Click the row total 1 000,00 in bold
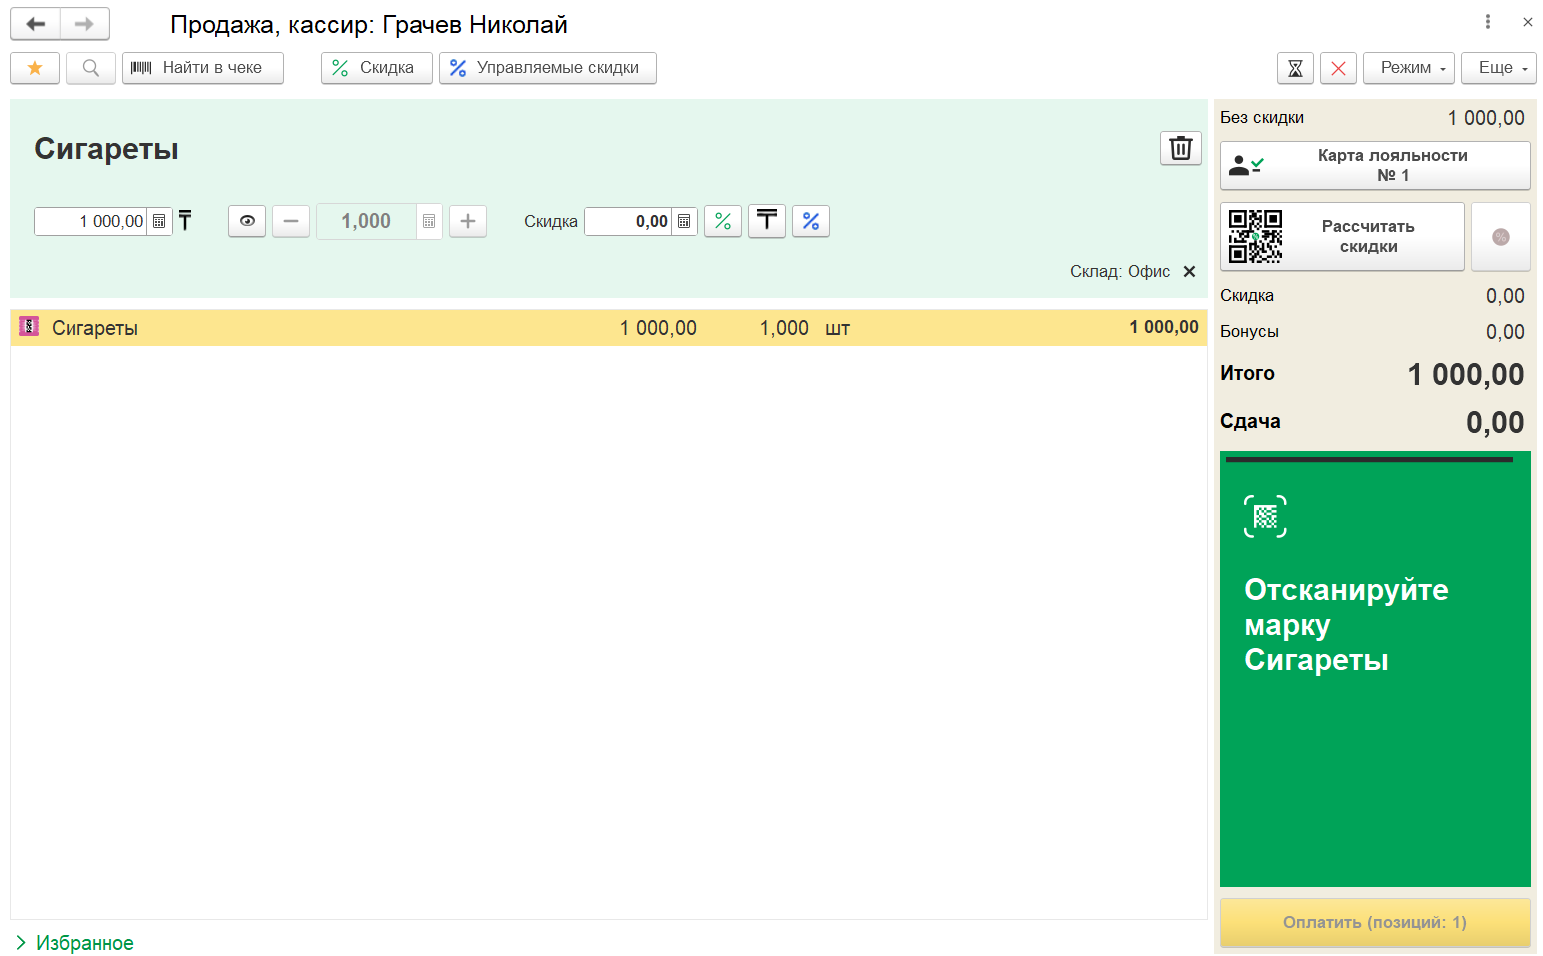The image size is (1543, 956). (1164, 327)
